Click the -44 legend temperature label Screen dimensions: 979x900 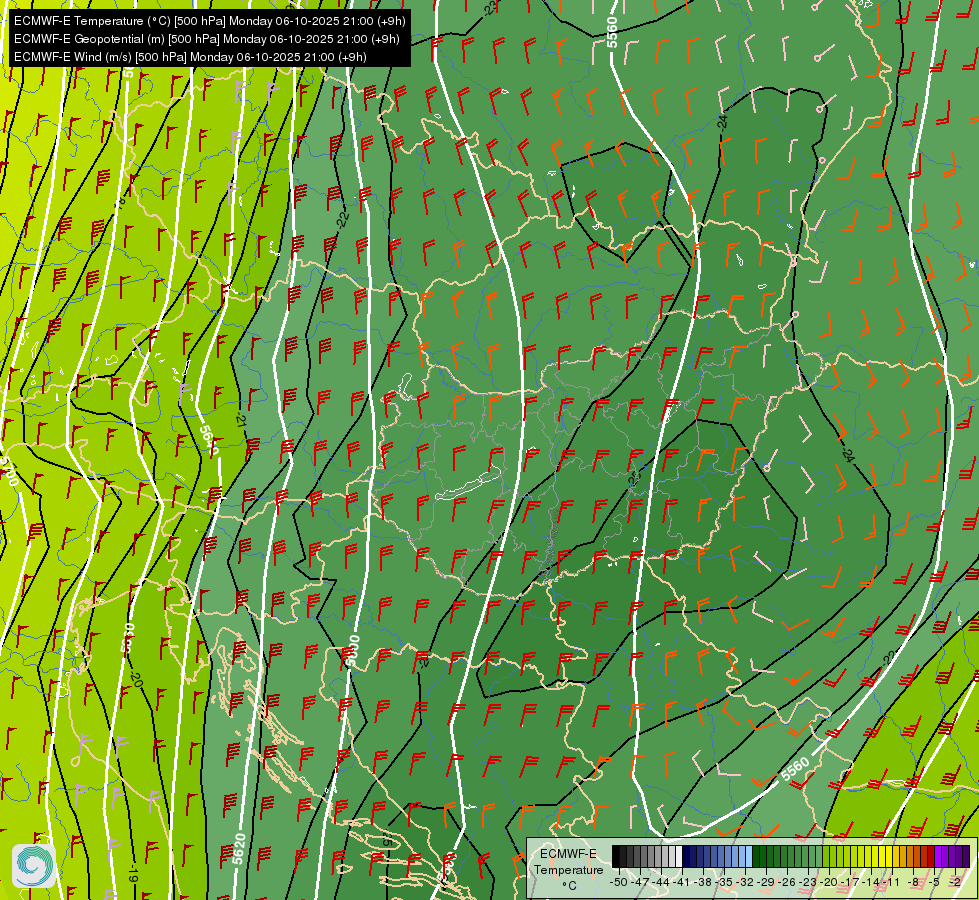tap(661, 882)
